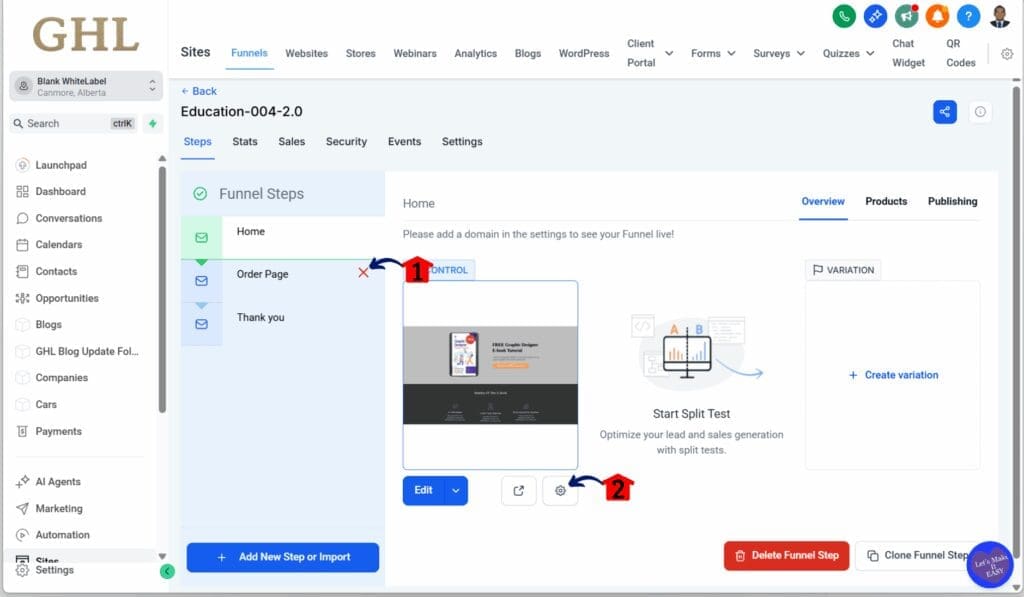The width and height of the screenshot is (1024, 597).
Task: Expand the Edit button's dropdown arrow
Action: 456,491
